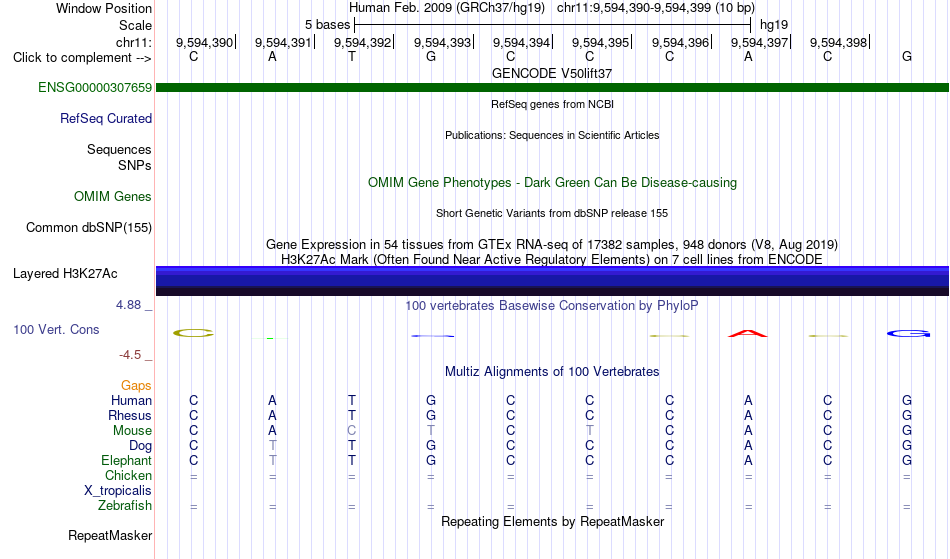Click 'Short Genetic Variants from dbSNP release 155'
The image size is (950, 559).
click(552, 213)
